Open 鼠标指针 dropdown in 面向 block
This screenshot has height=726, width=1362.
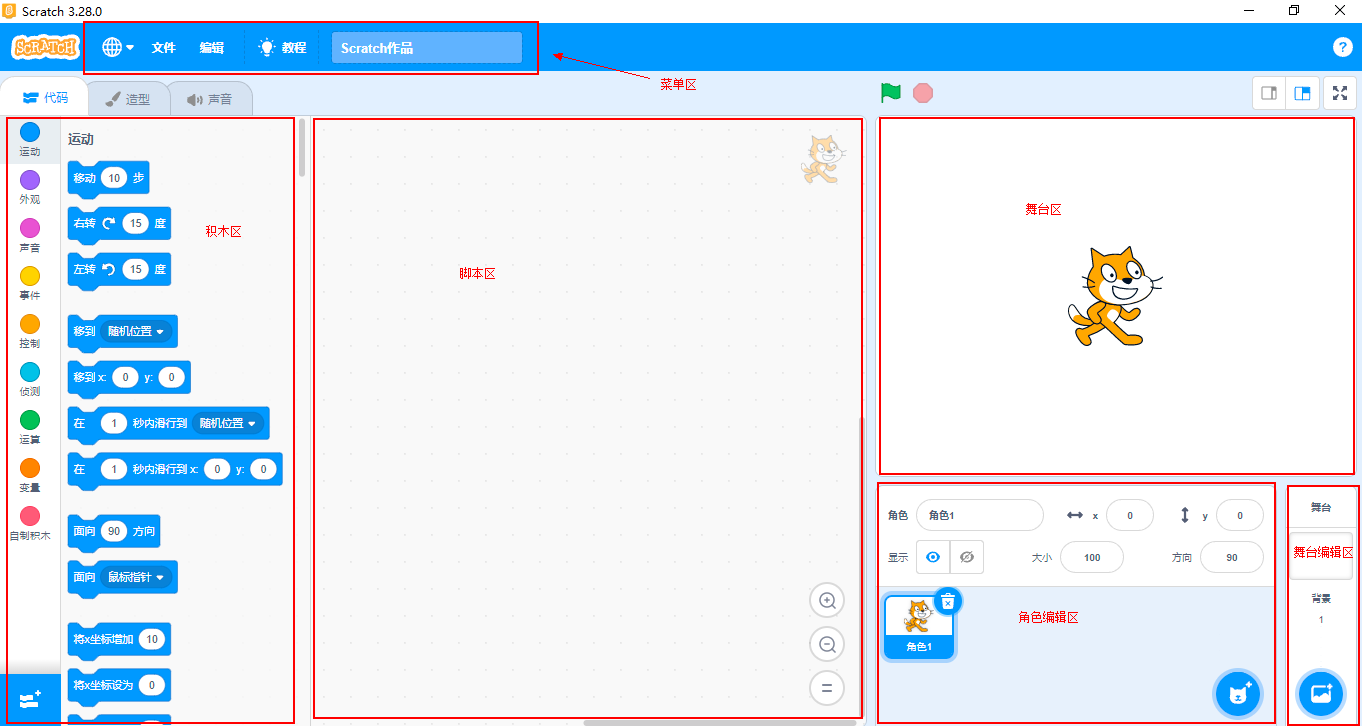click(136, 577)
